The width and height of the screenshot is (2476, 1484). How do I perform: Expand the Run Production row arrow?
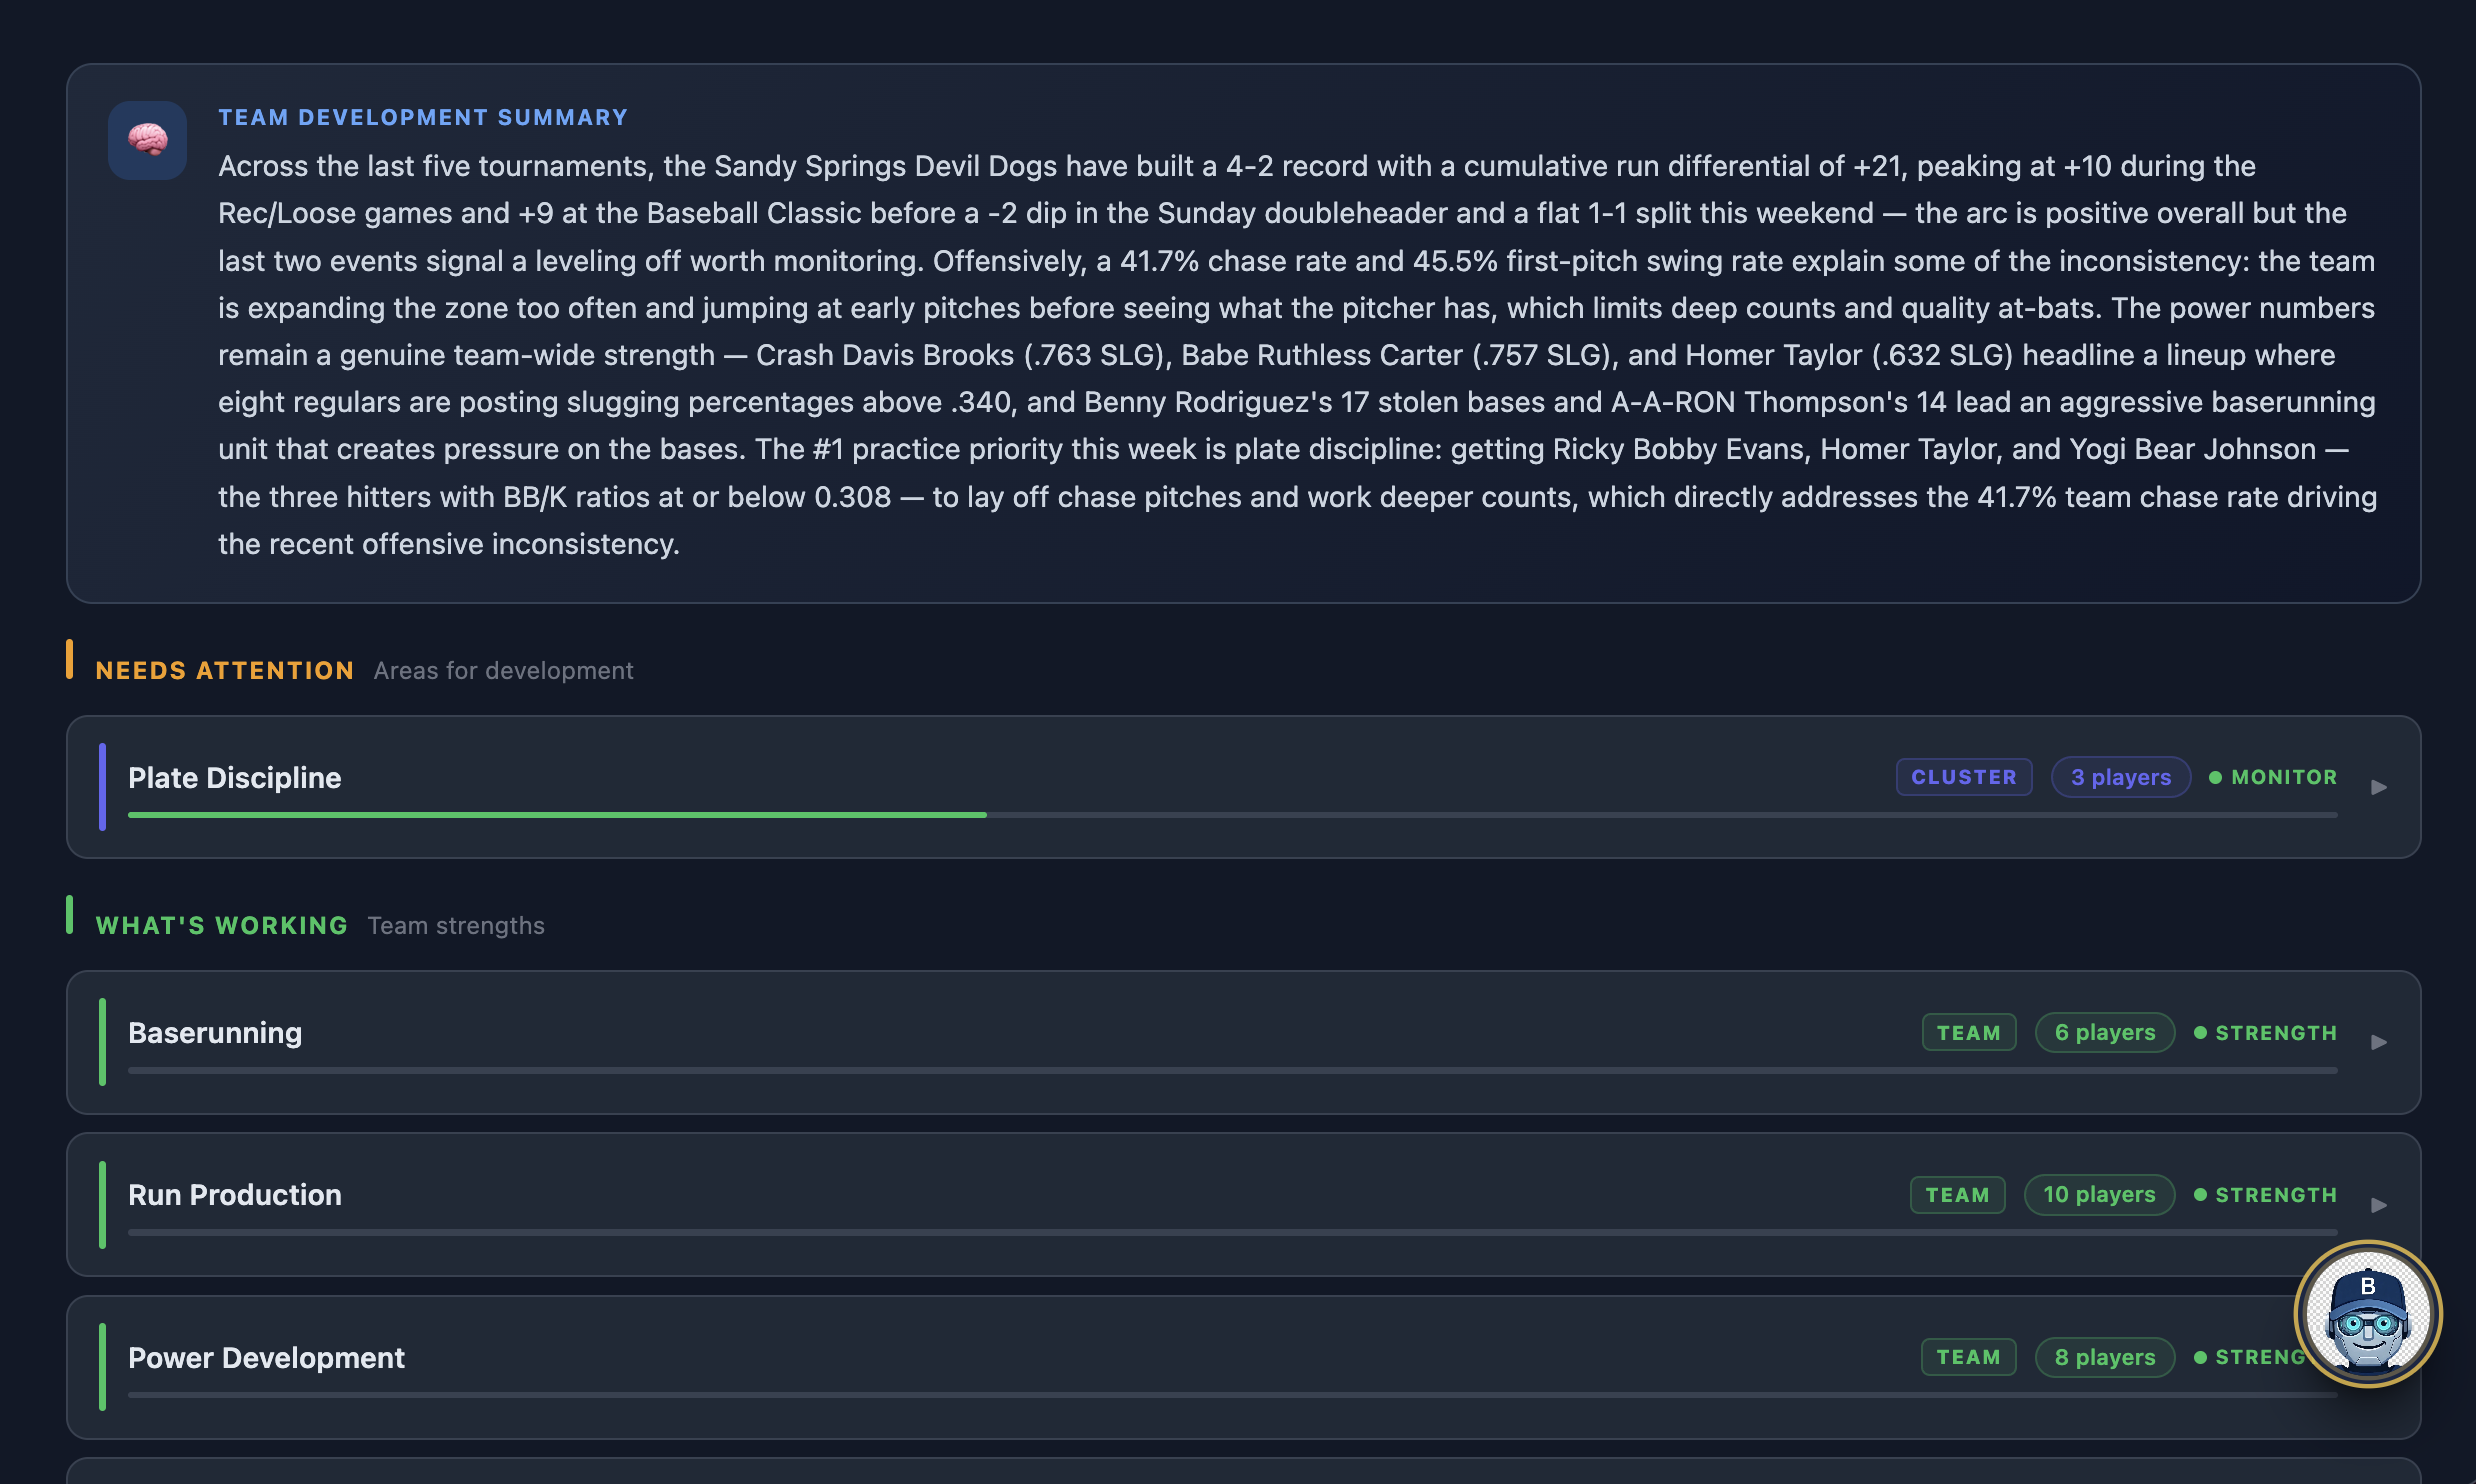click(2379, 1204)
